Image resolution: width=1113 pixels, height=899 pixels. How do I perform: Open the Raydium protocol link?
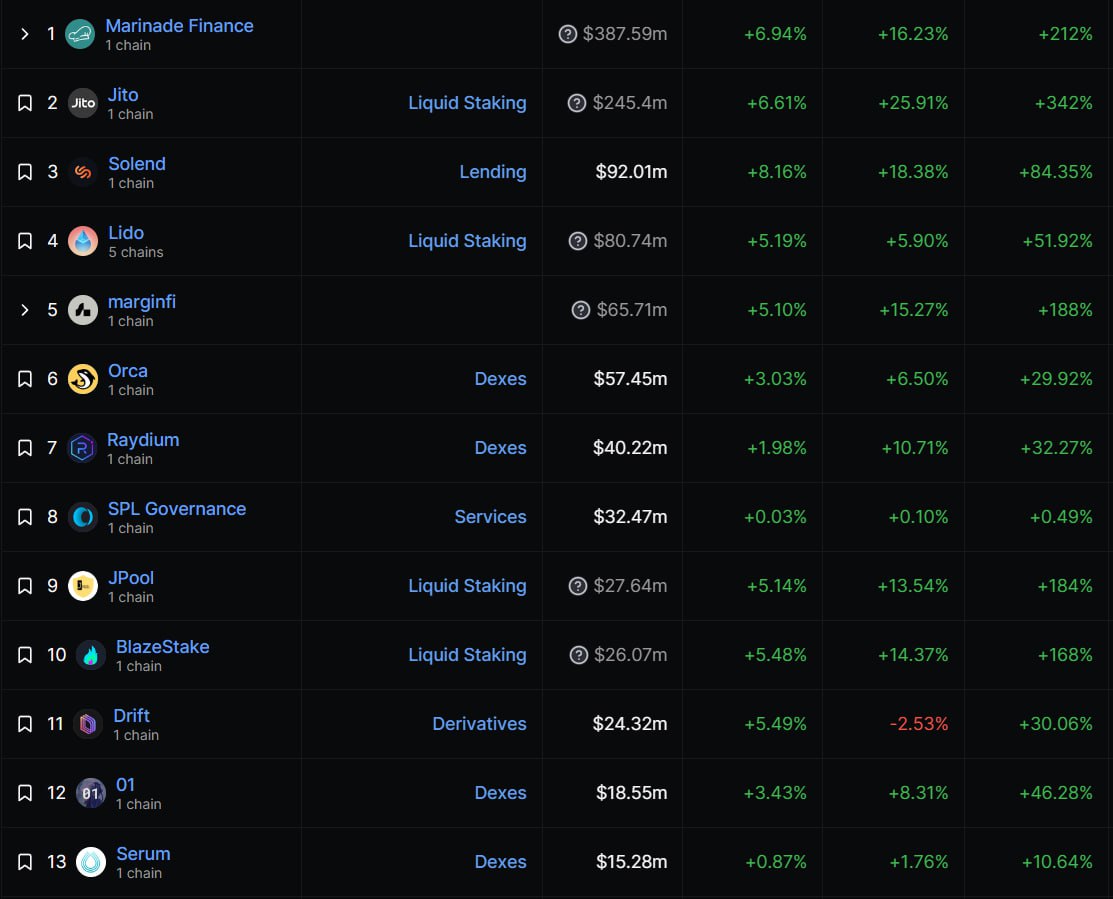143,440
